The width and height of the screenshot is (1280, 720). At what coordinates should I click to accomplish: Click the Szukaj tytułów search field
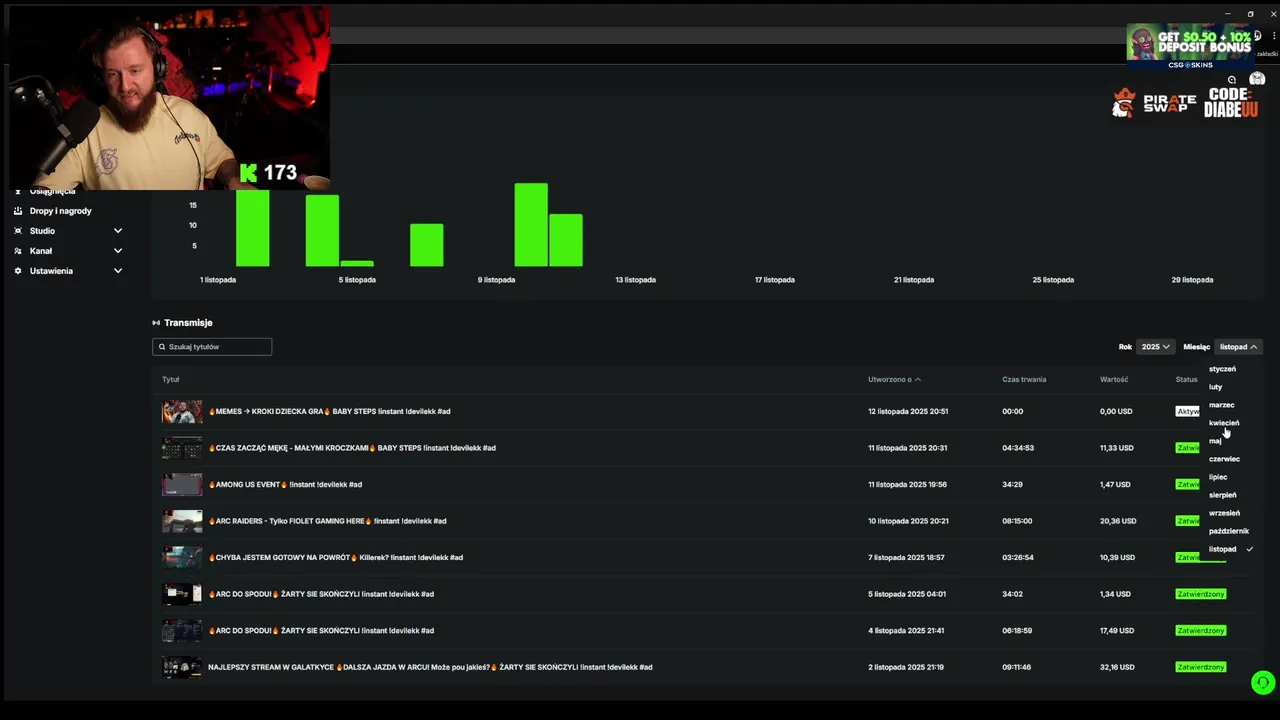212,347
